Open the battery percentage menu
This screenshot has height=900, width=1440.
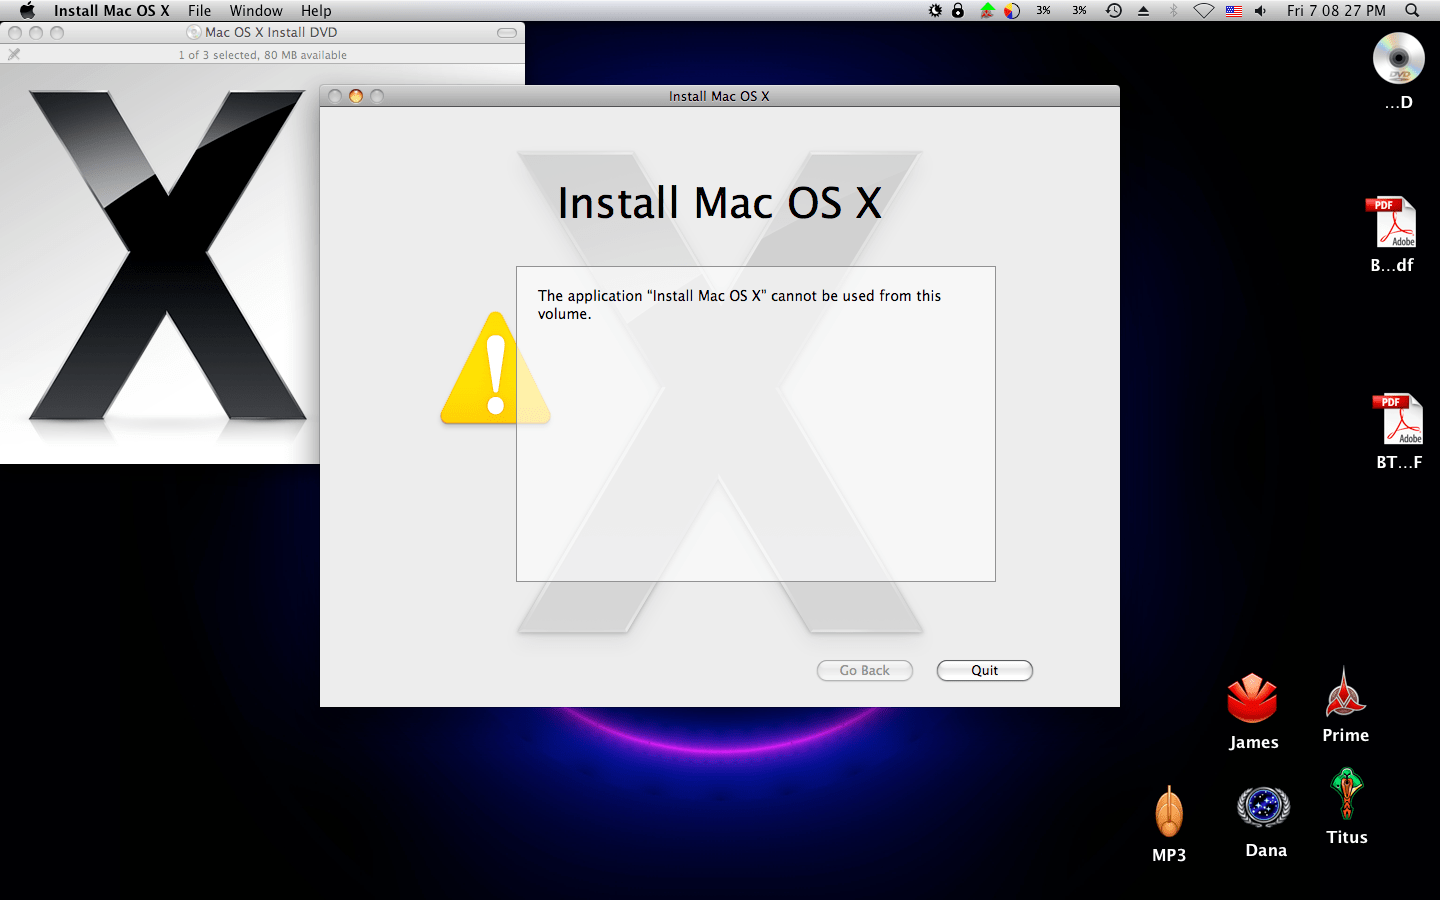pos(1043,11)
